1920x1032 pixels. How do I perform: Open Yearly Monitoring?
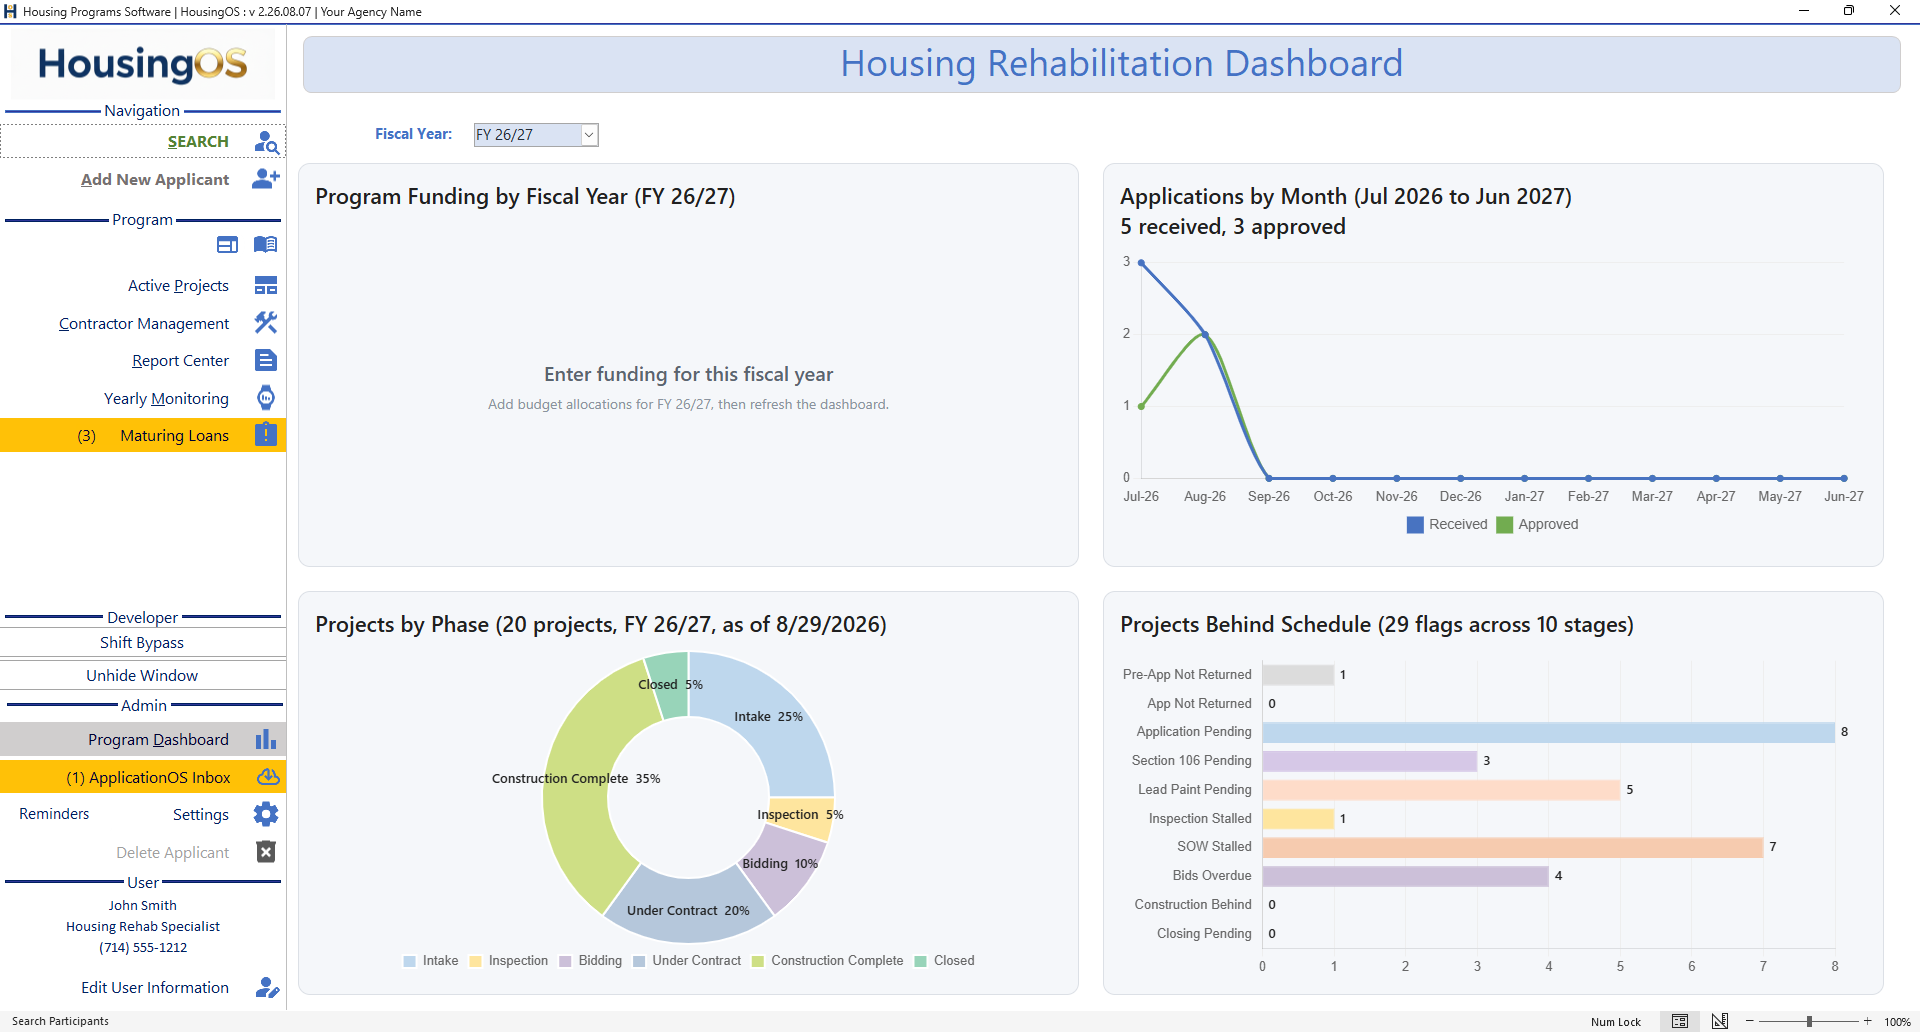click(x=166, y=399)
